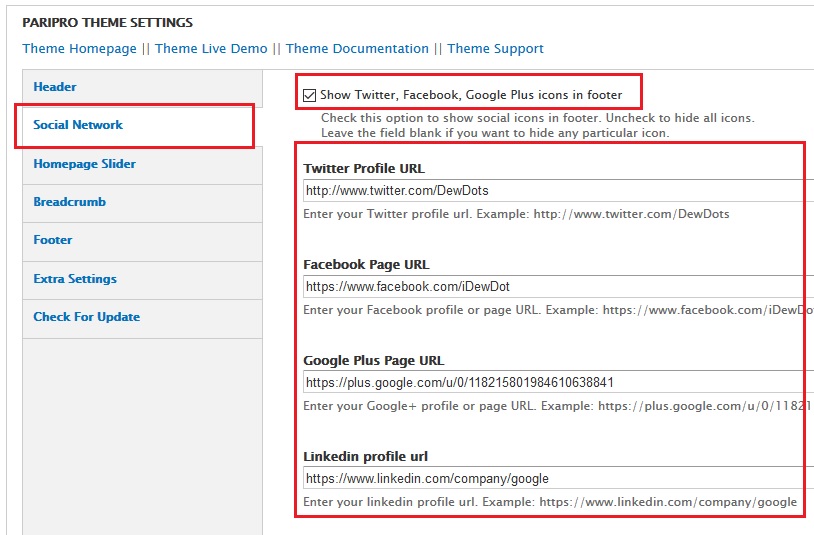Image resolution: width=814 pixels, height=535 pixels.
Task: Click the bold "Facebook Page URL" field label
Action: point(366,265)
